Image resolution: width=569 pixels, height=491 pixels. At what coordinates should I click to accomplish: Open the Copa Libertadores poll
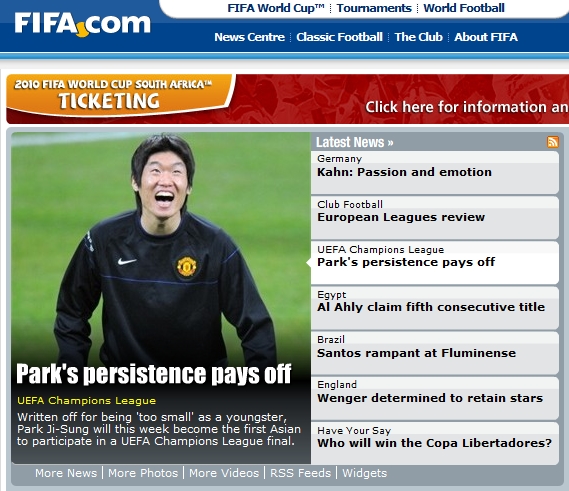435,443
